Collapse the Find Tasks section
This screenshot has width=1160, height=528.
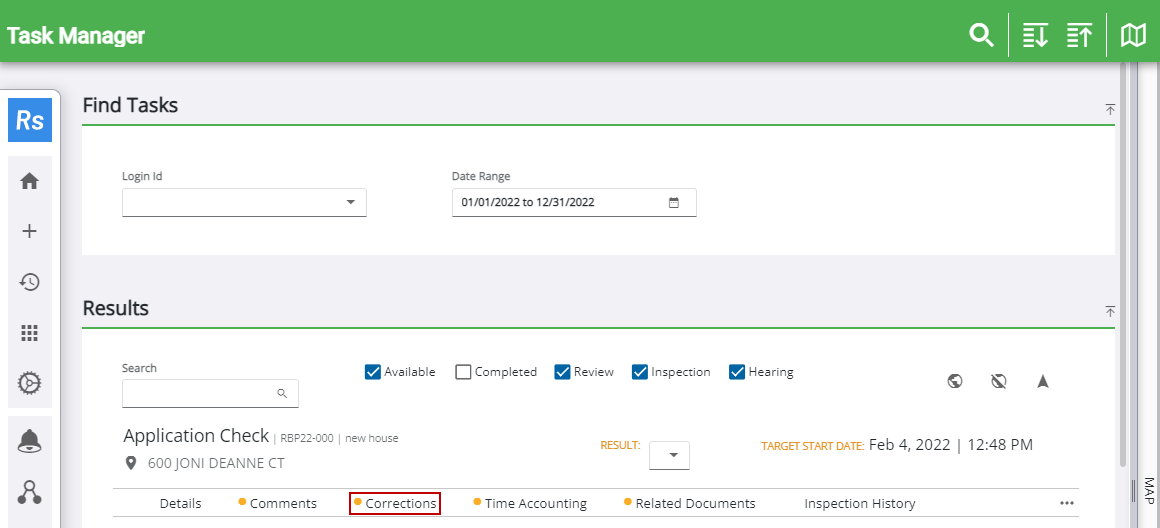tap(1110, 109)
